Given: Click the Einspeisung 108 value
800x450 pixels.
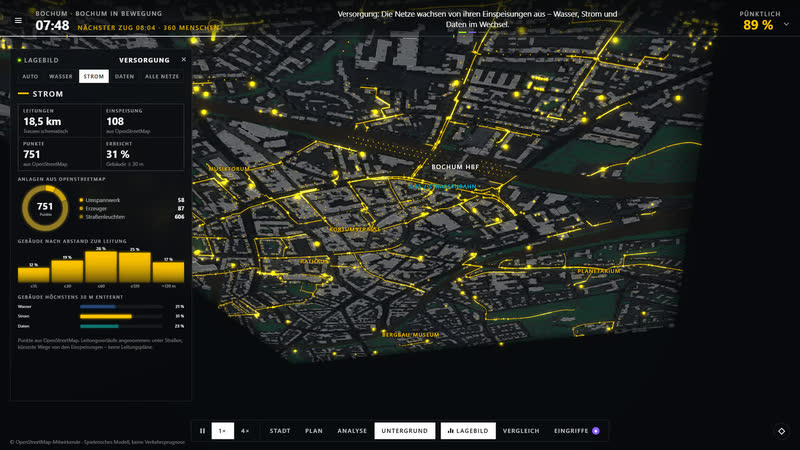Looking at the screenshot, I should [x=115, y=121].
